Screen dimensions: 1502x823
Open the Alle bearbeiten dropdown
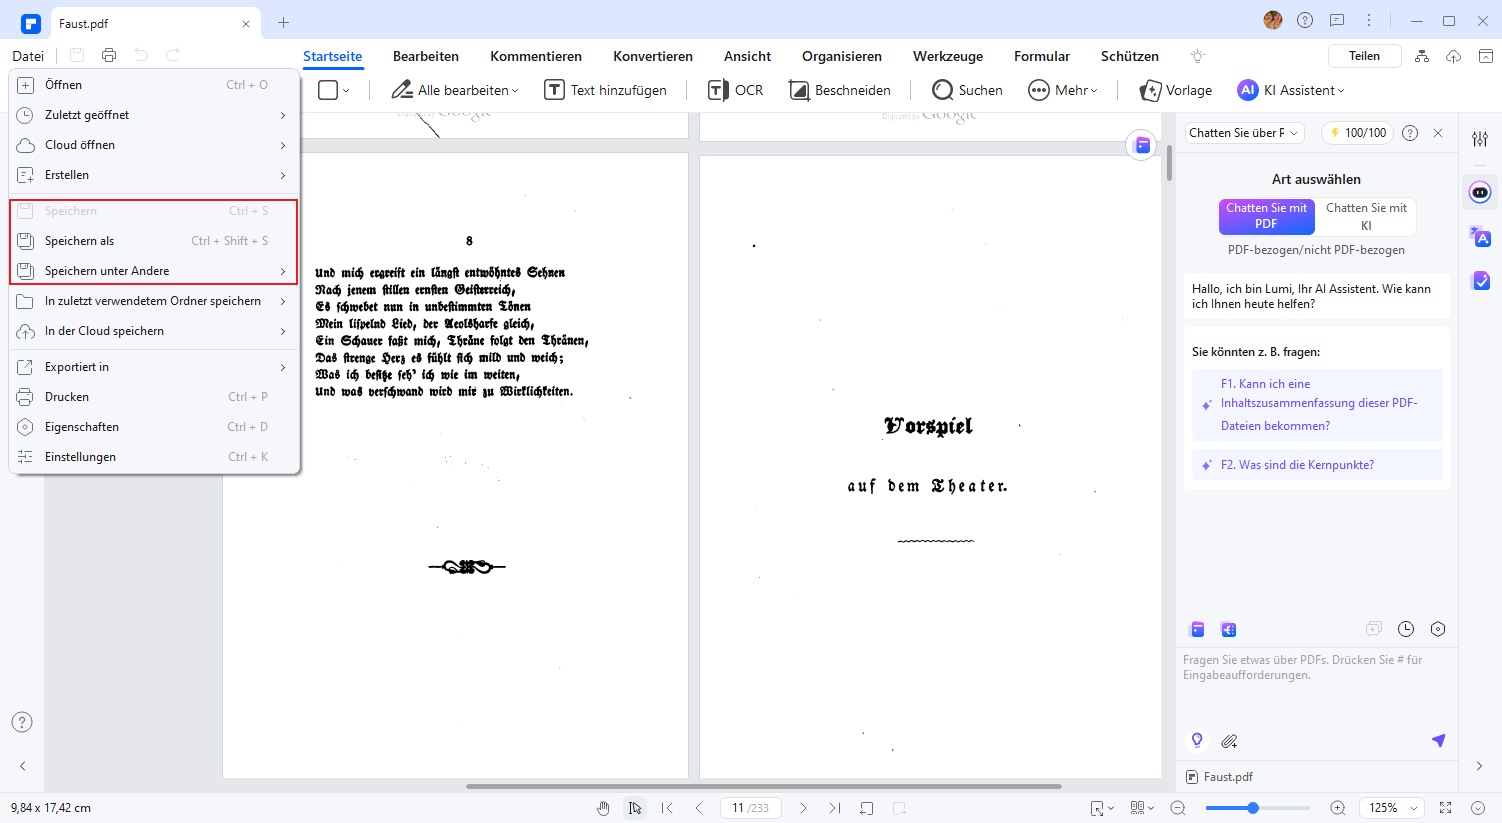pyautogui.click(x=455, y=90)
